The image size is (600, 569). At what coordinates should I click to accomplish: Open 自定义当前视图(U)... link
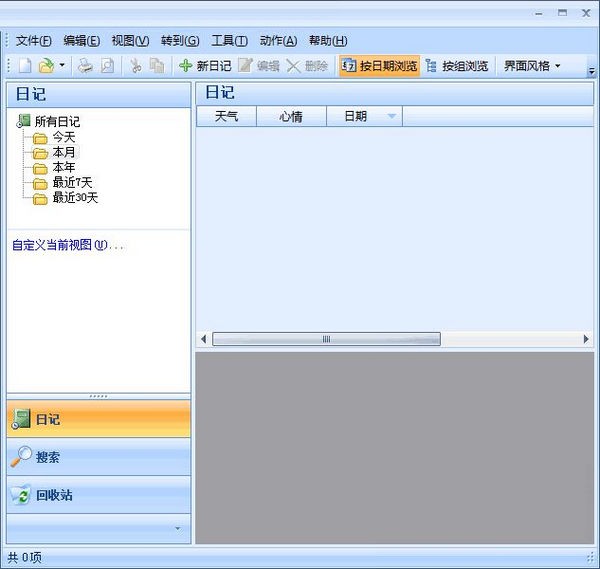(68, 245)
